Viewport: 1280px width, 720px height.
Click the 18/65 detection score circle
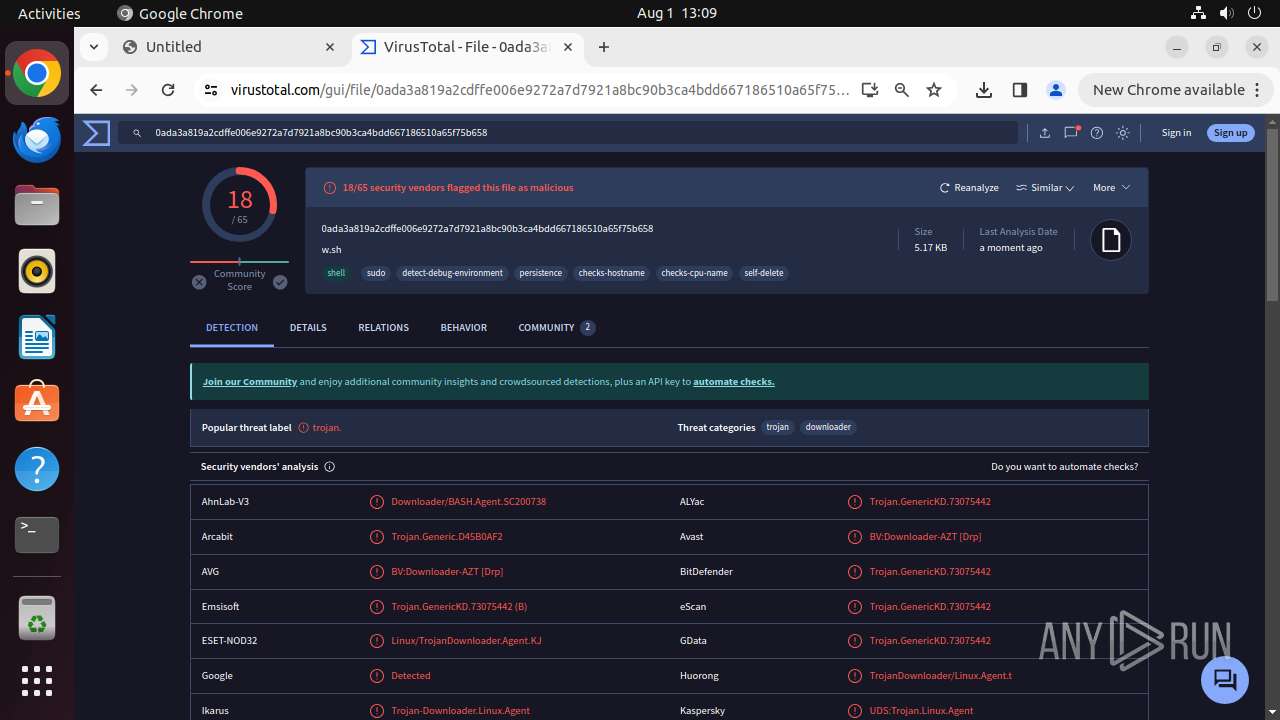click(x=240, y=204)
